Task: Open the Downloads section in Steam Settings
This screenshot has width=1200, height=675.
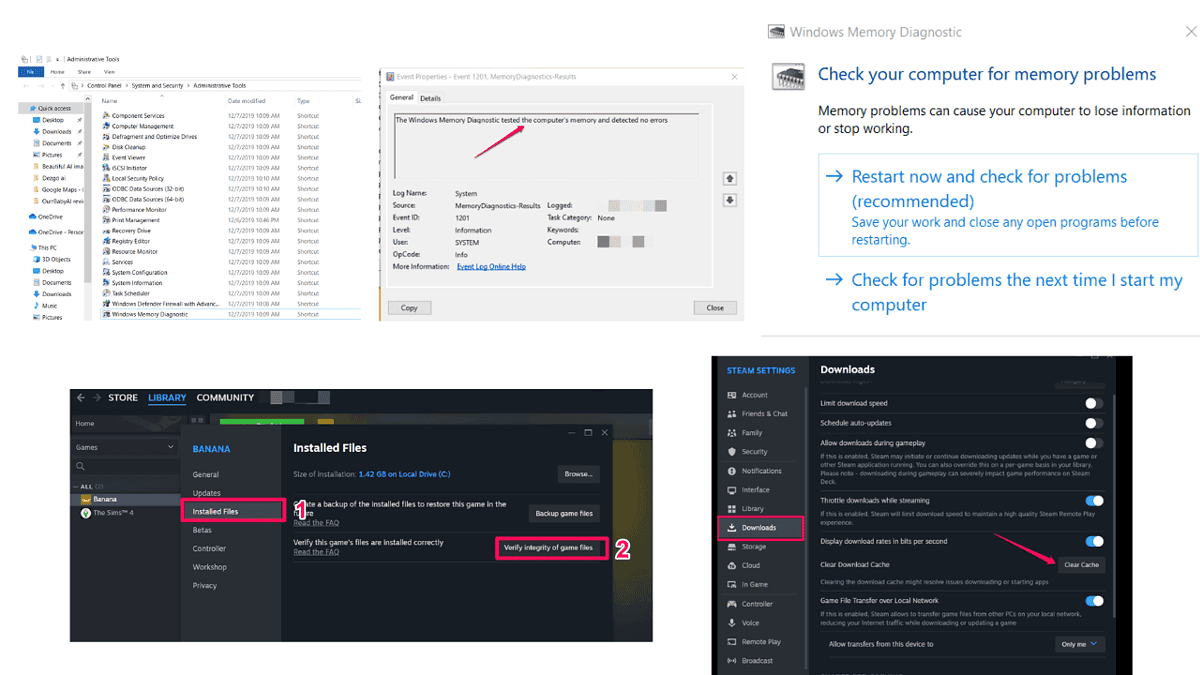Action: (x=760, y=528)
